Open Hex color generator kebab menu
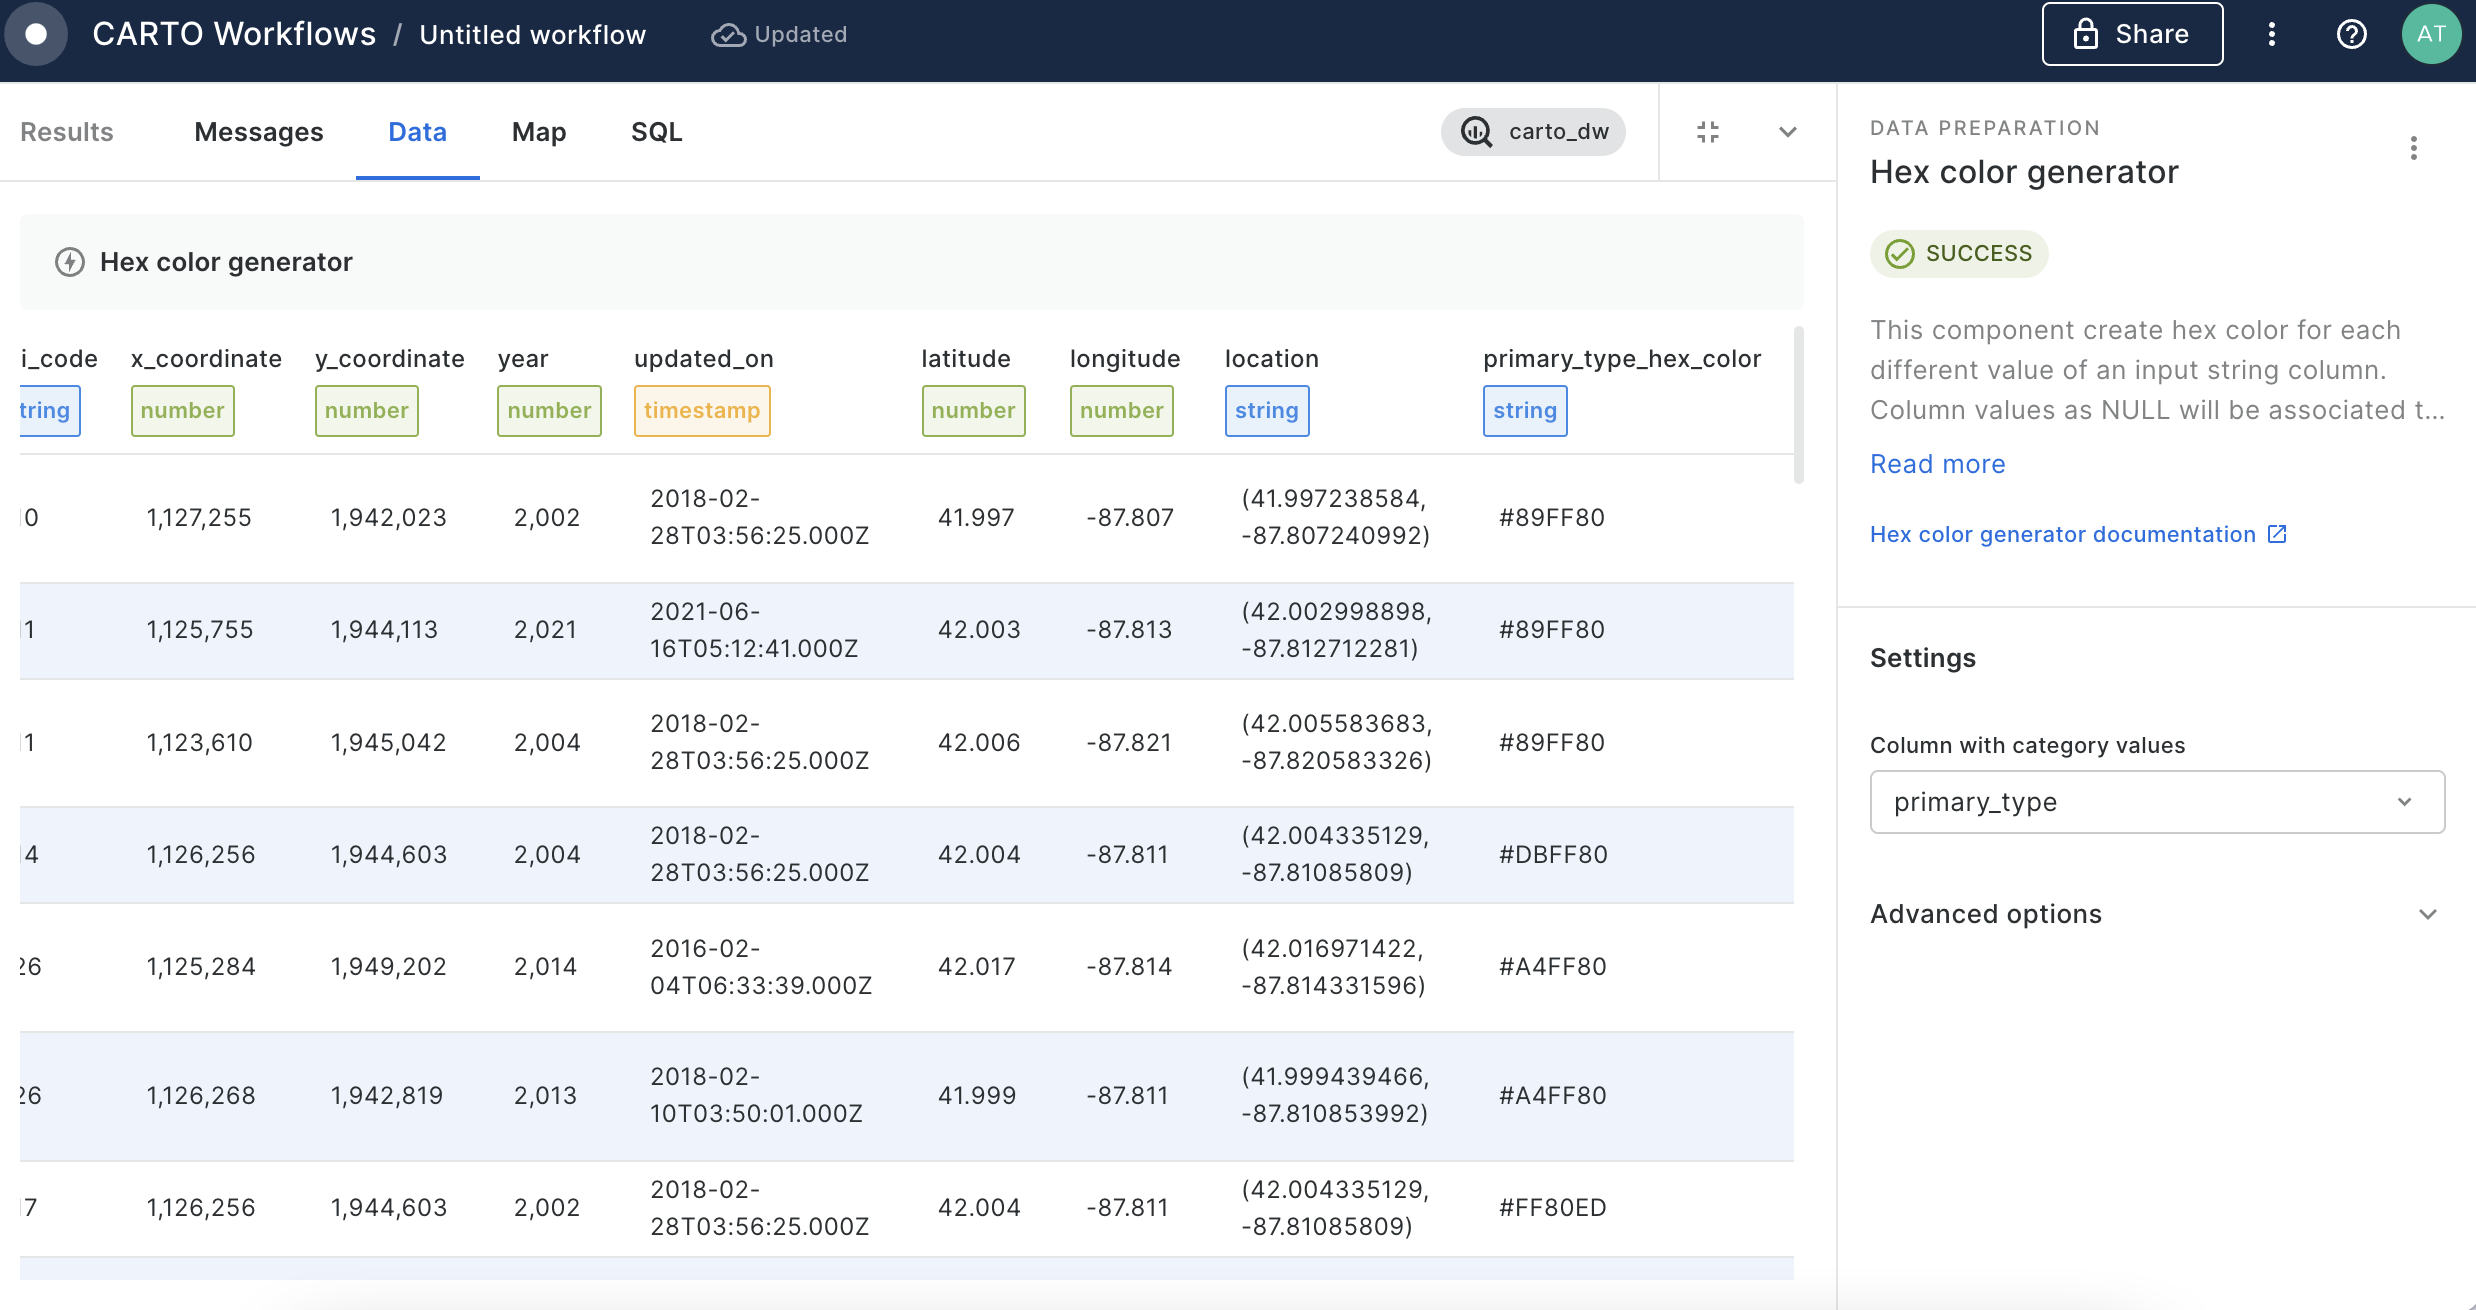 coord(2414,149)
